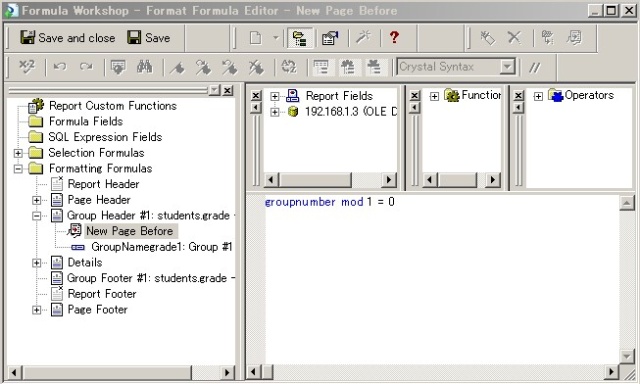Click the Undo arrow icon

(x=60, y=67)
